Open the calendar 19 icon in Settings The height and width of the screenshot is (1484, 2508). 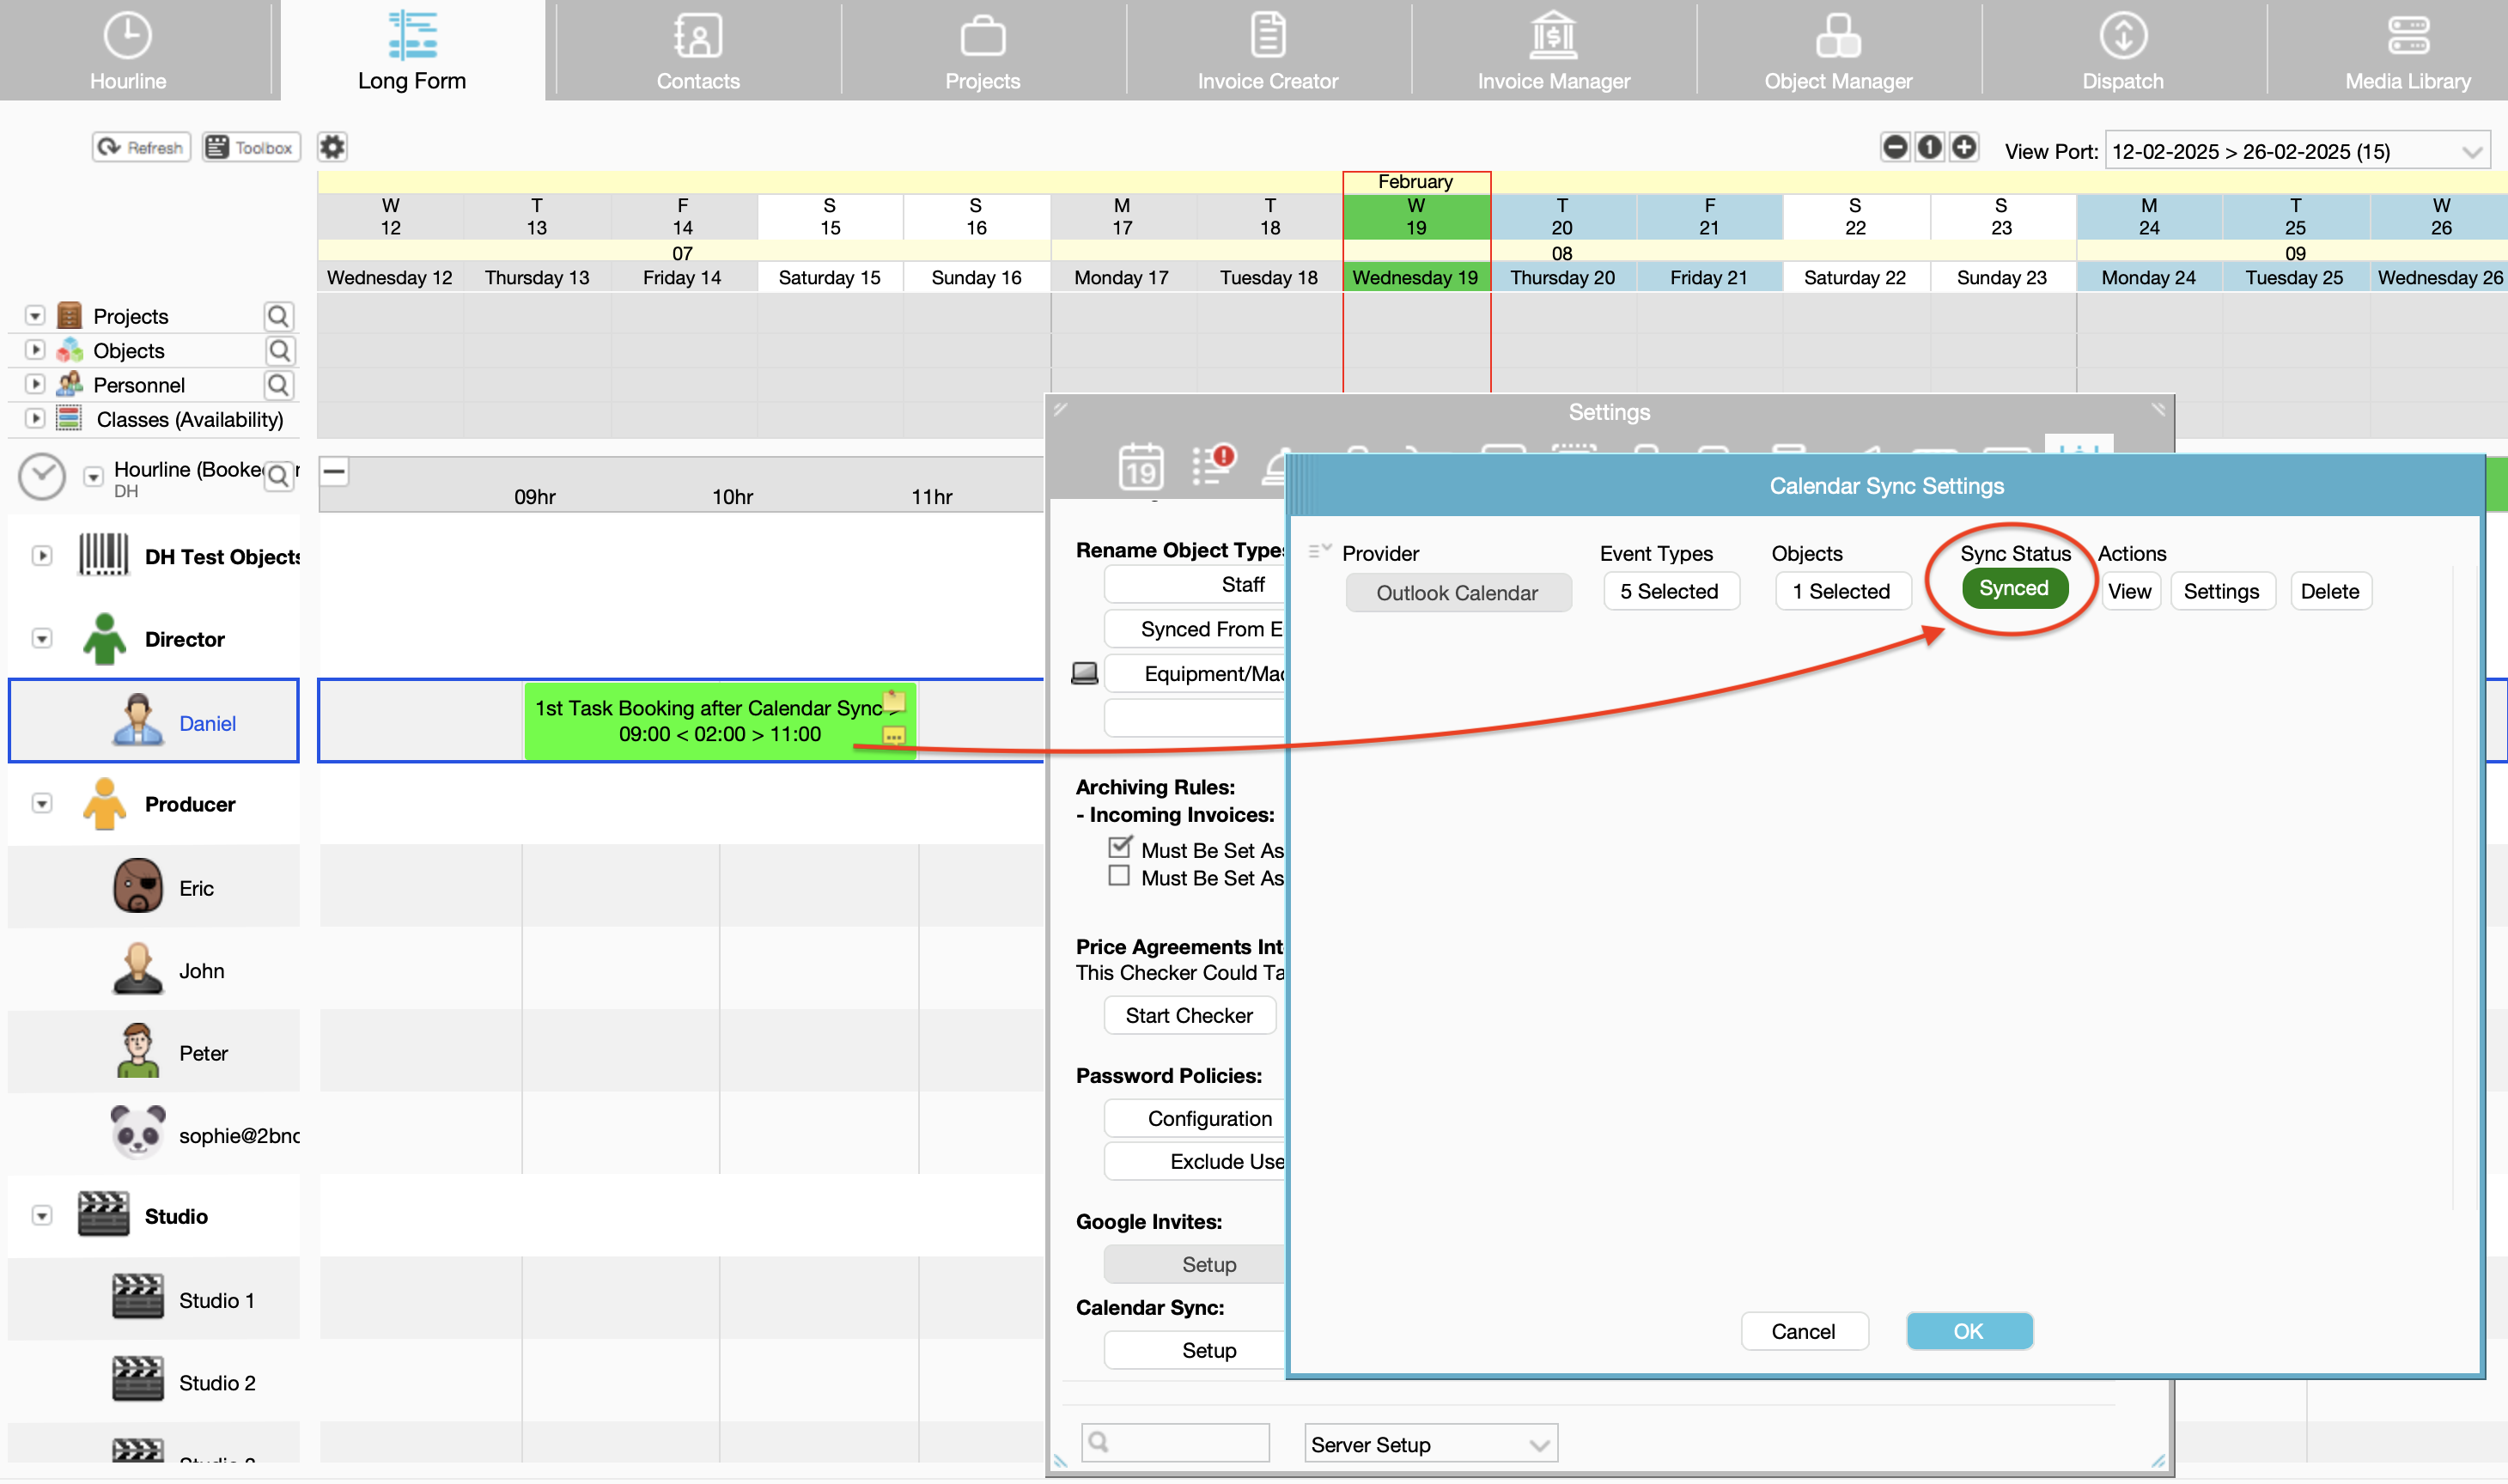pos(1140,466)
